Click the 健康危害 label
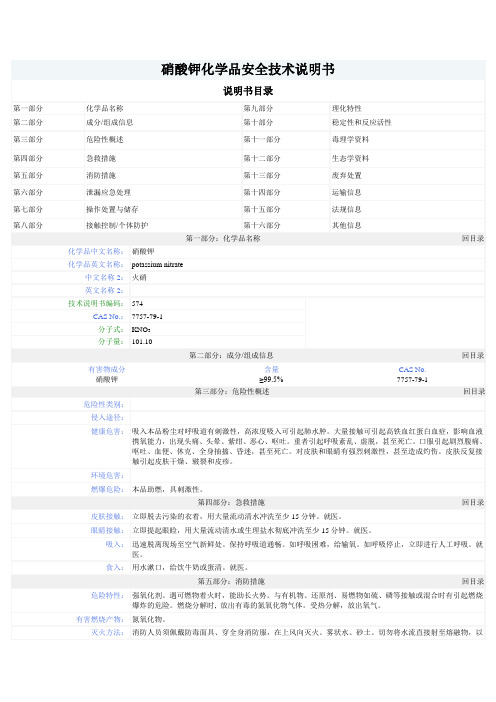Viewport: 496px width, 702px height. click(107, 431)
